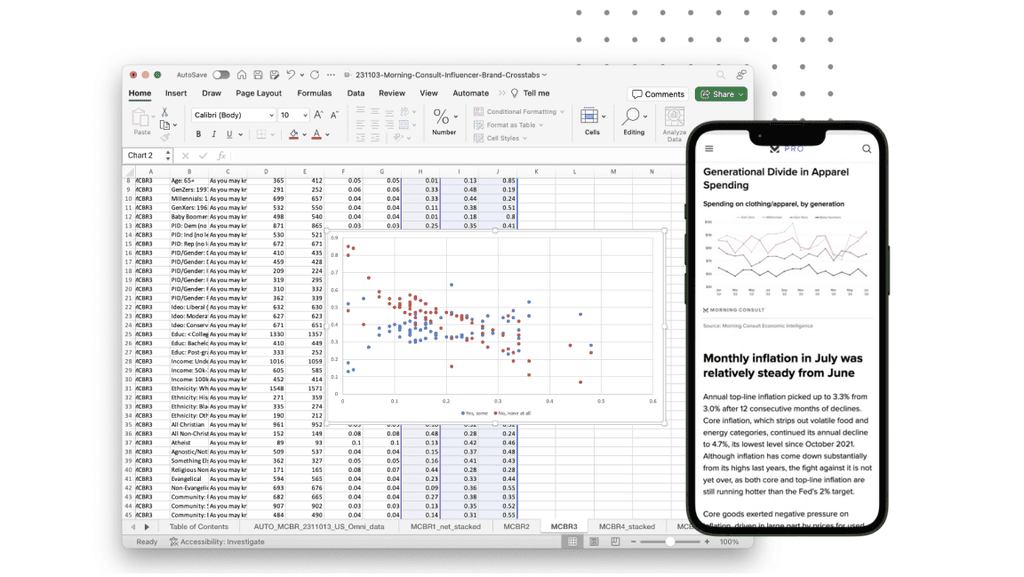Screen dimensions: 1024x577
Task: Click the Save icon in title bar
Action: tap(258, 75)
